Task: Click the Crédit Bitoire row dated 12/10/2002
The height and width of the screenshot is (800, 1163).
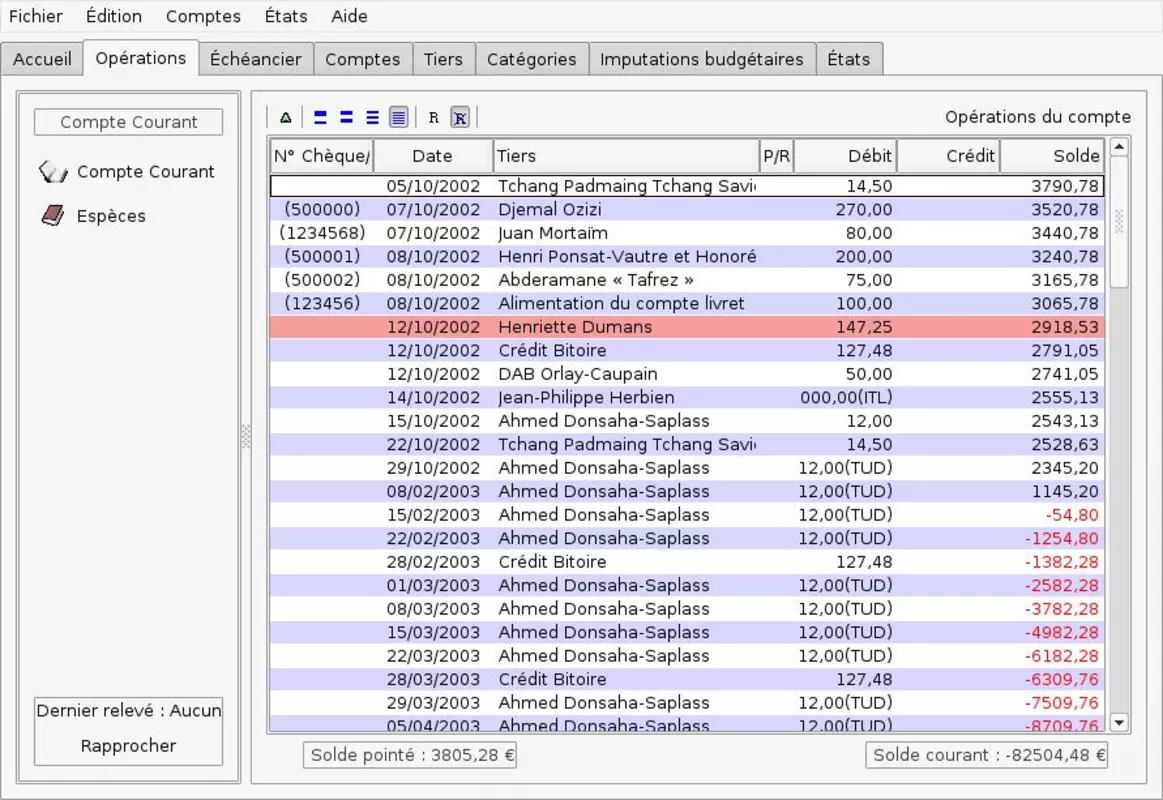Action: (x=687, y=351)
